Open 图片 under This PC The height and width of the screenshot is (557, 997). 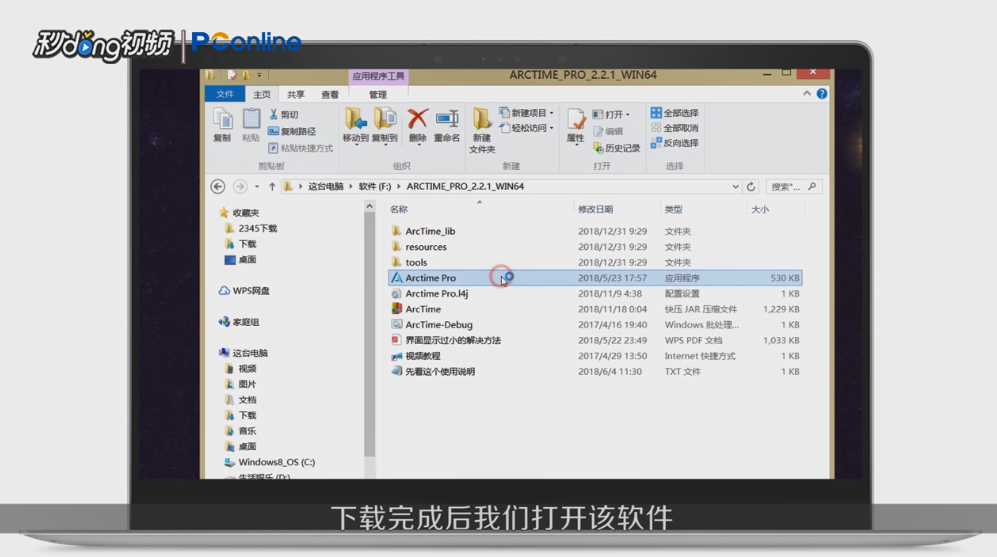[x=241, y=384]
